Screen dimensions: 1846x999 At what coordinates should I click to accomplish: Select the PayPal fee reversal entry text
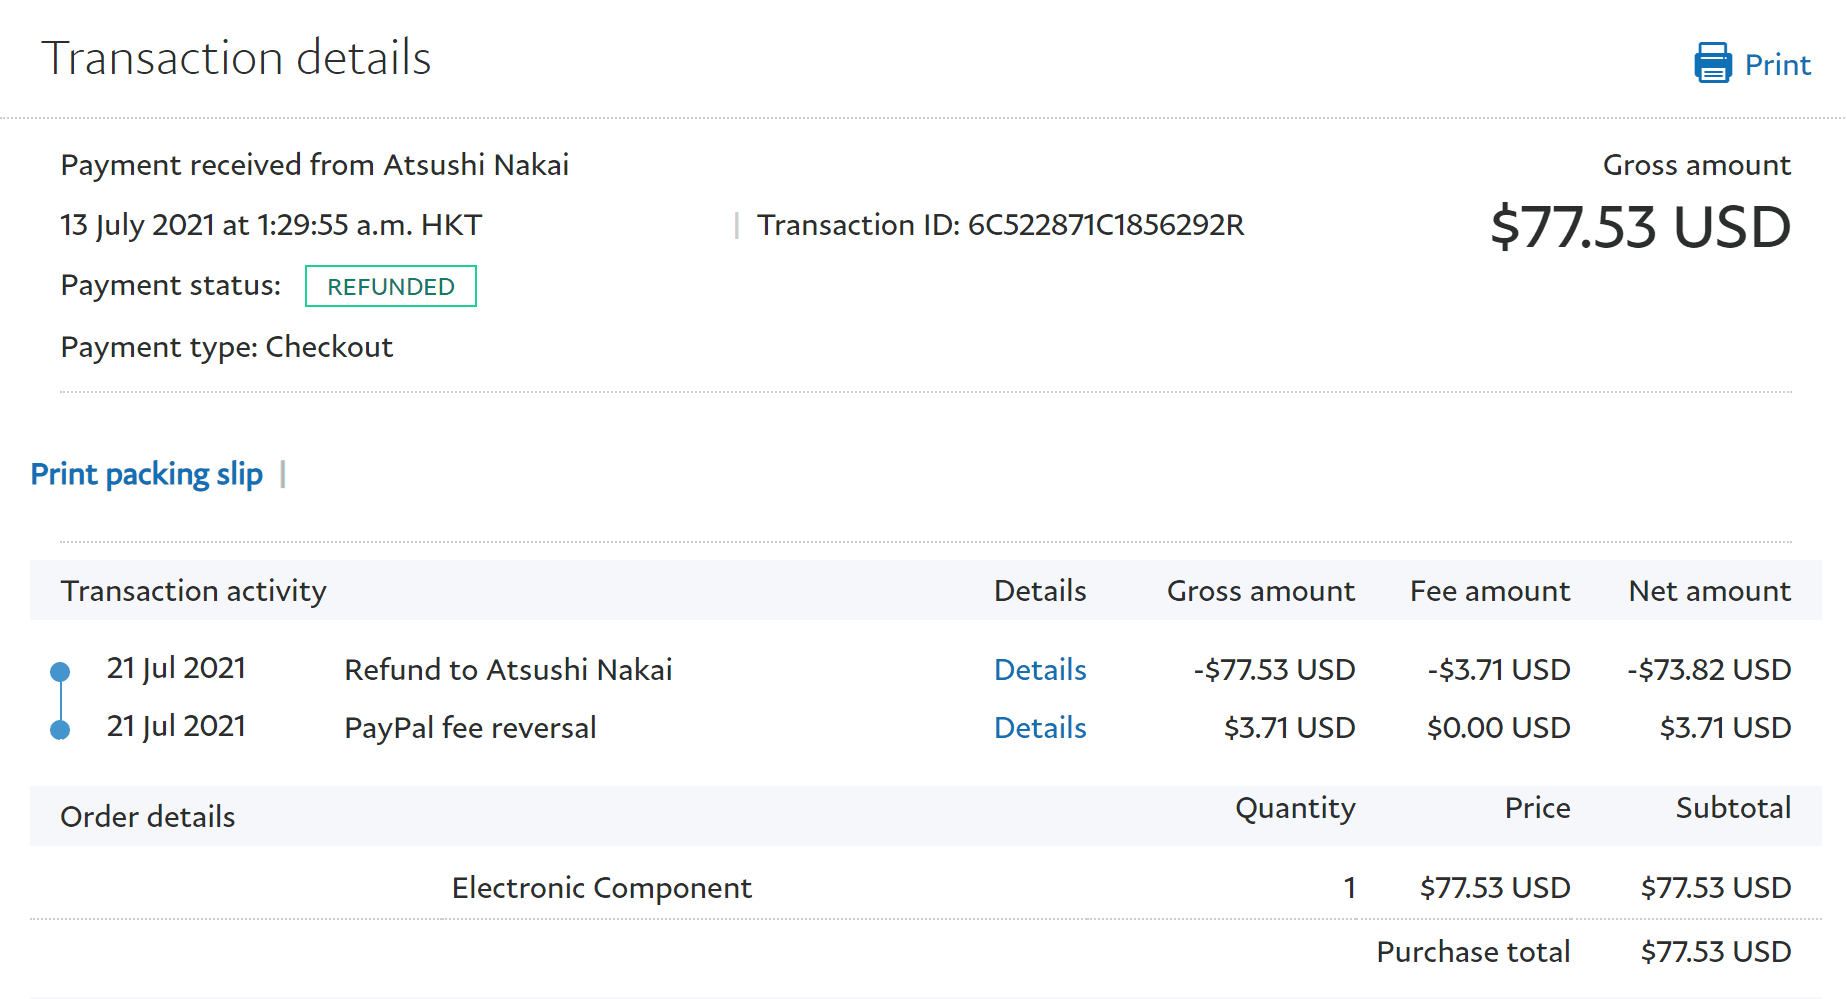pyautogui.click(x=470, y=728)
